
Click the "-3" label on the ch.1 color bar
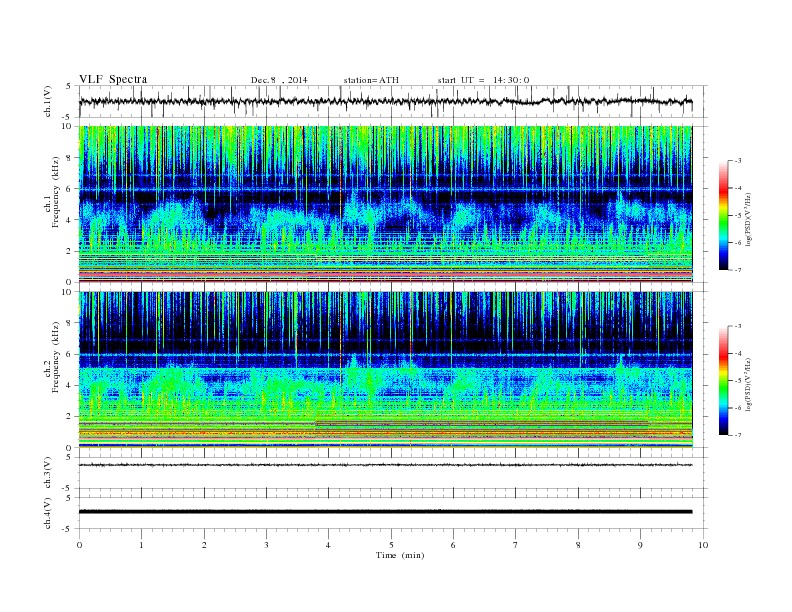(x=737, y=161)
